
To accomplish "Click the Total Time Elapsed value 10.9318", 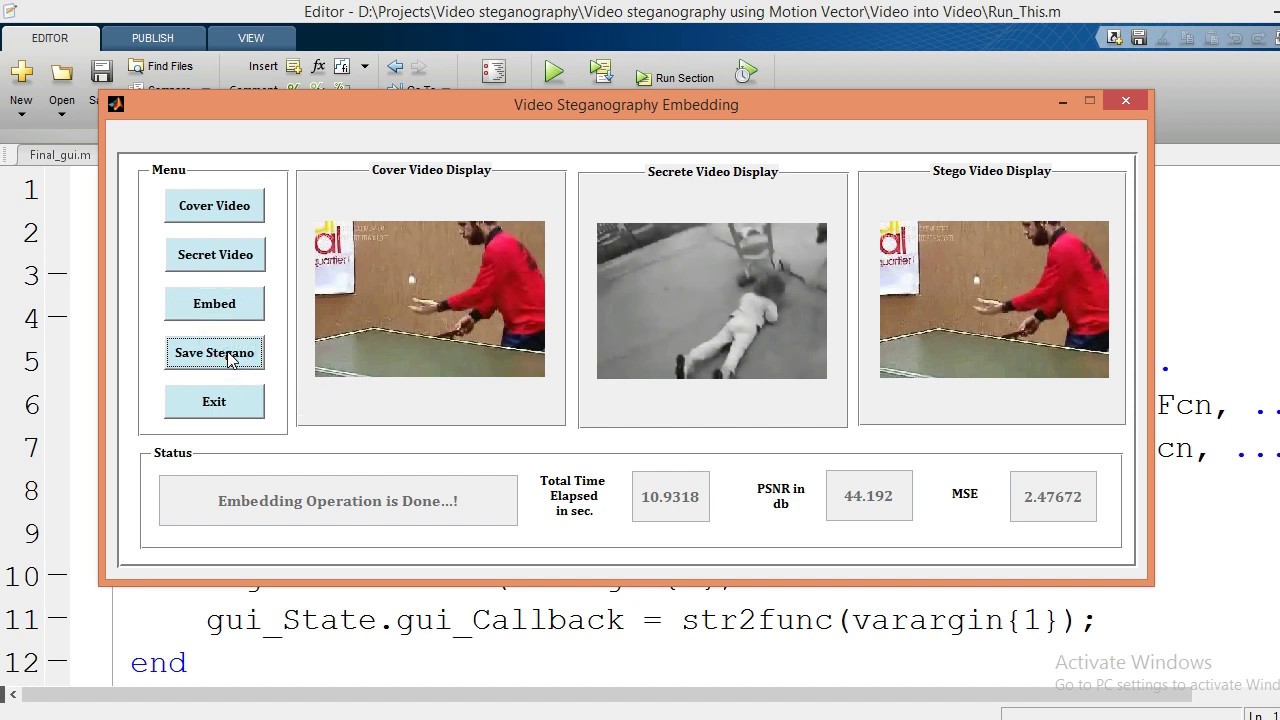I will [670, 497].
